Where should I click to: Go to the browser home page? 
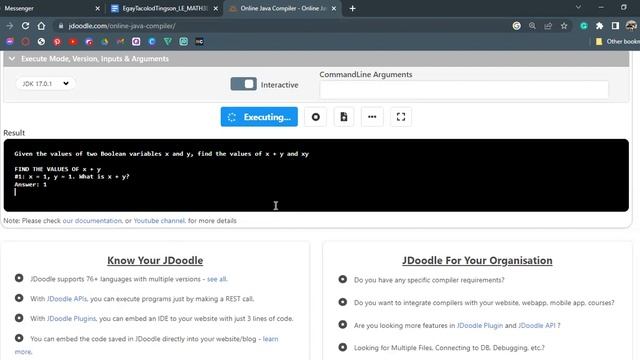point(41,26)
